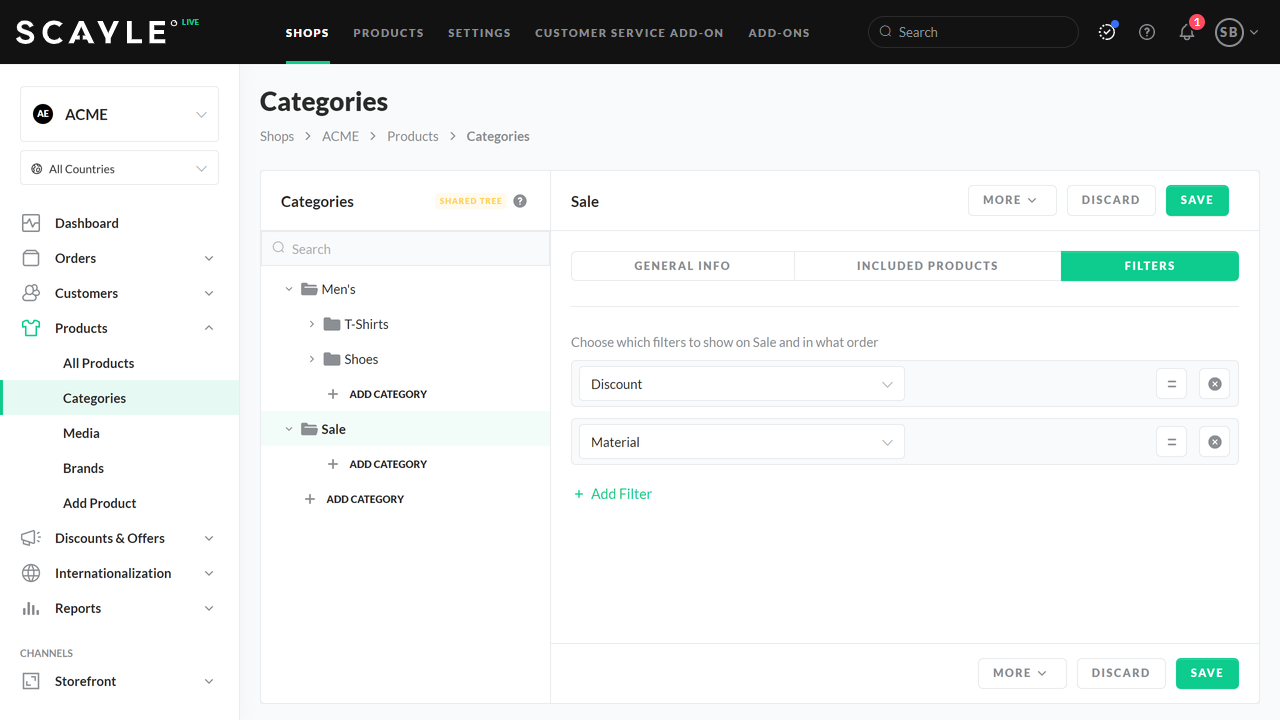Open the notifications bell icon
Viewport: 1280px width, 720px height.
[x=1187, y=32]
